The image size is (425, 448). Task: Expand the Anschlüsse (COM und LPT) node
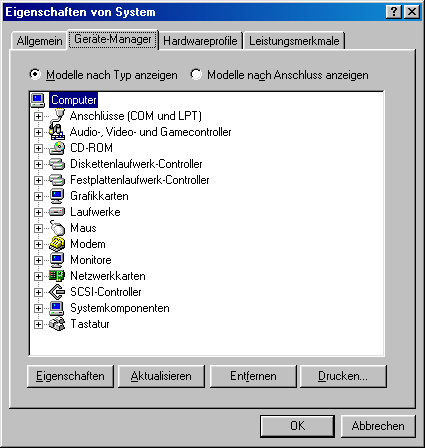[38, 116]
